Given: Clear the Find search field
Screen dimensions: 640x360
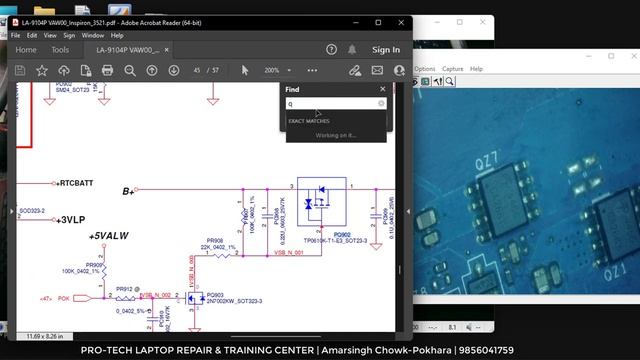Looking at the screenshot, I should (381, 103).
